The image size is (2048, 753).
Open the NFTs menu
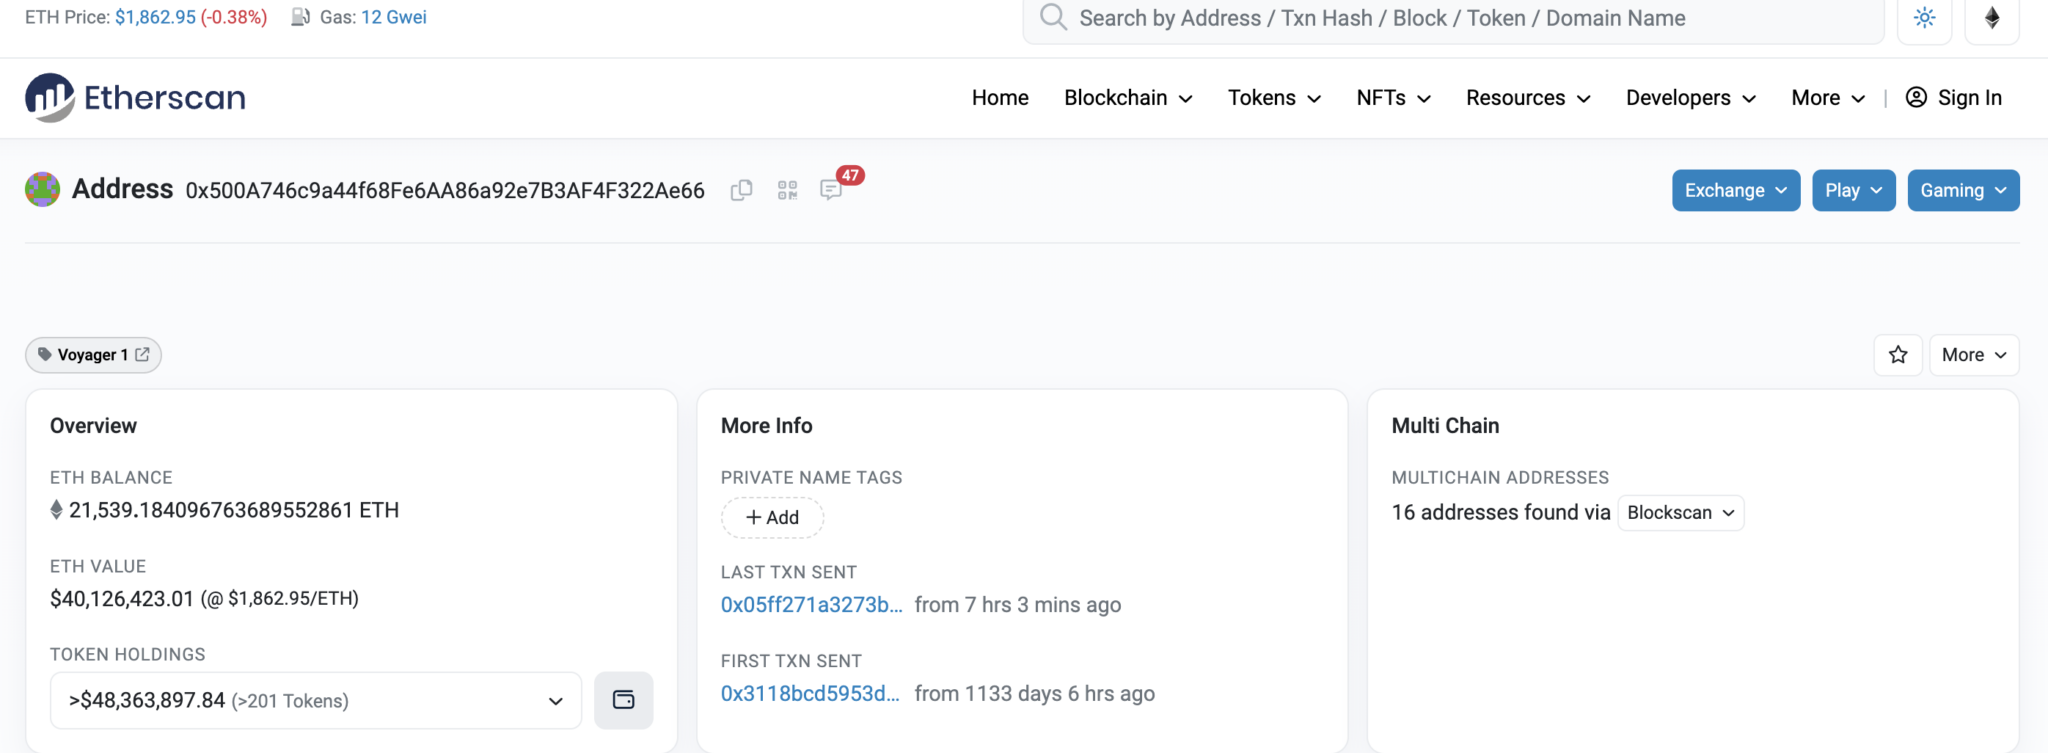[1393, 97]
